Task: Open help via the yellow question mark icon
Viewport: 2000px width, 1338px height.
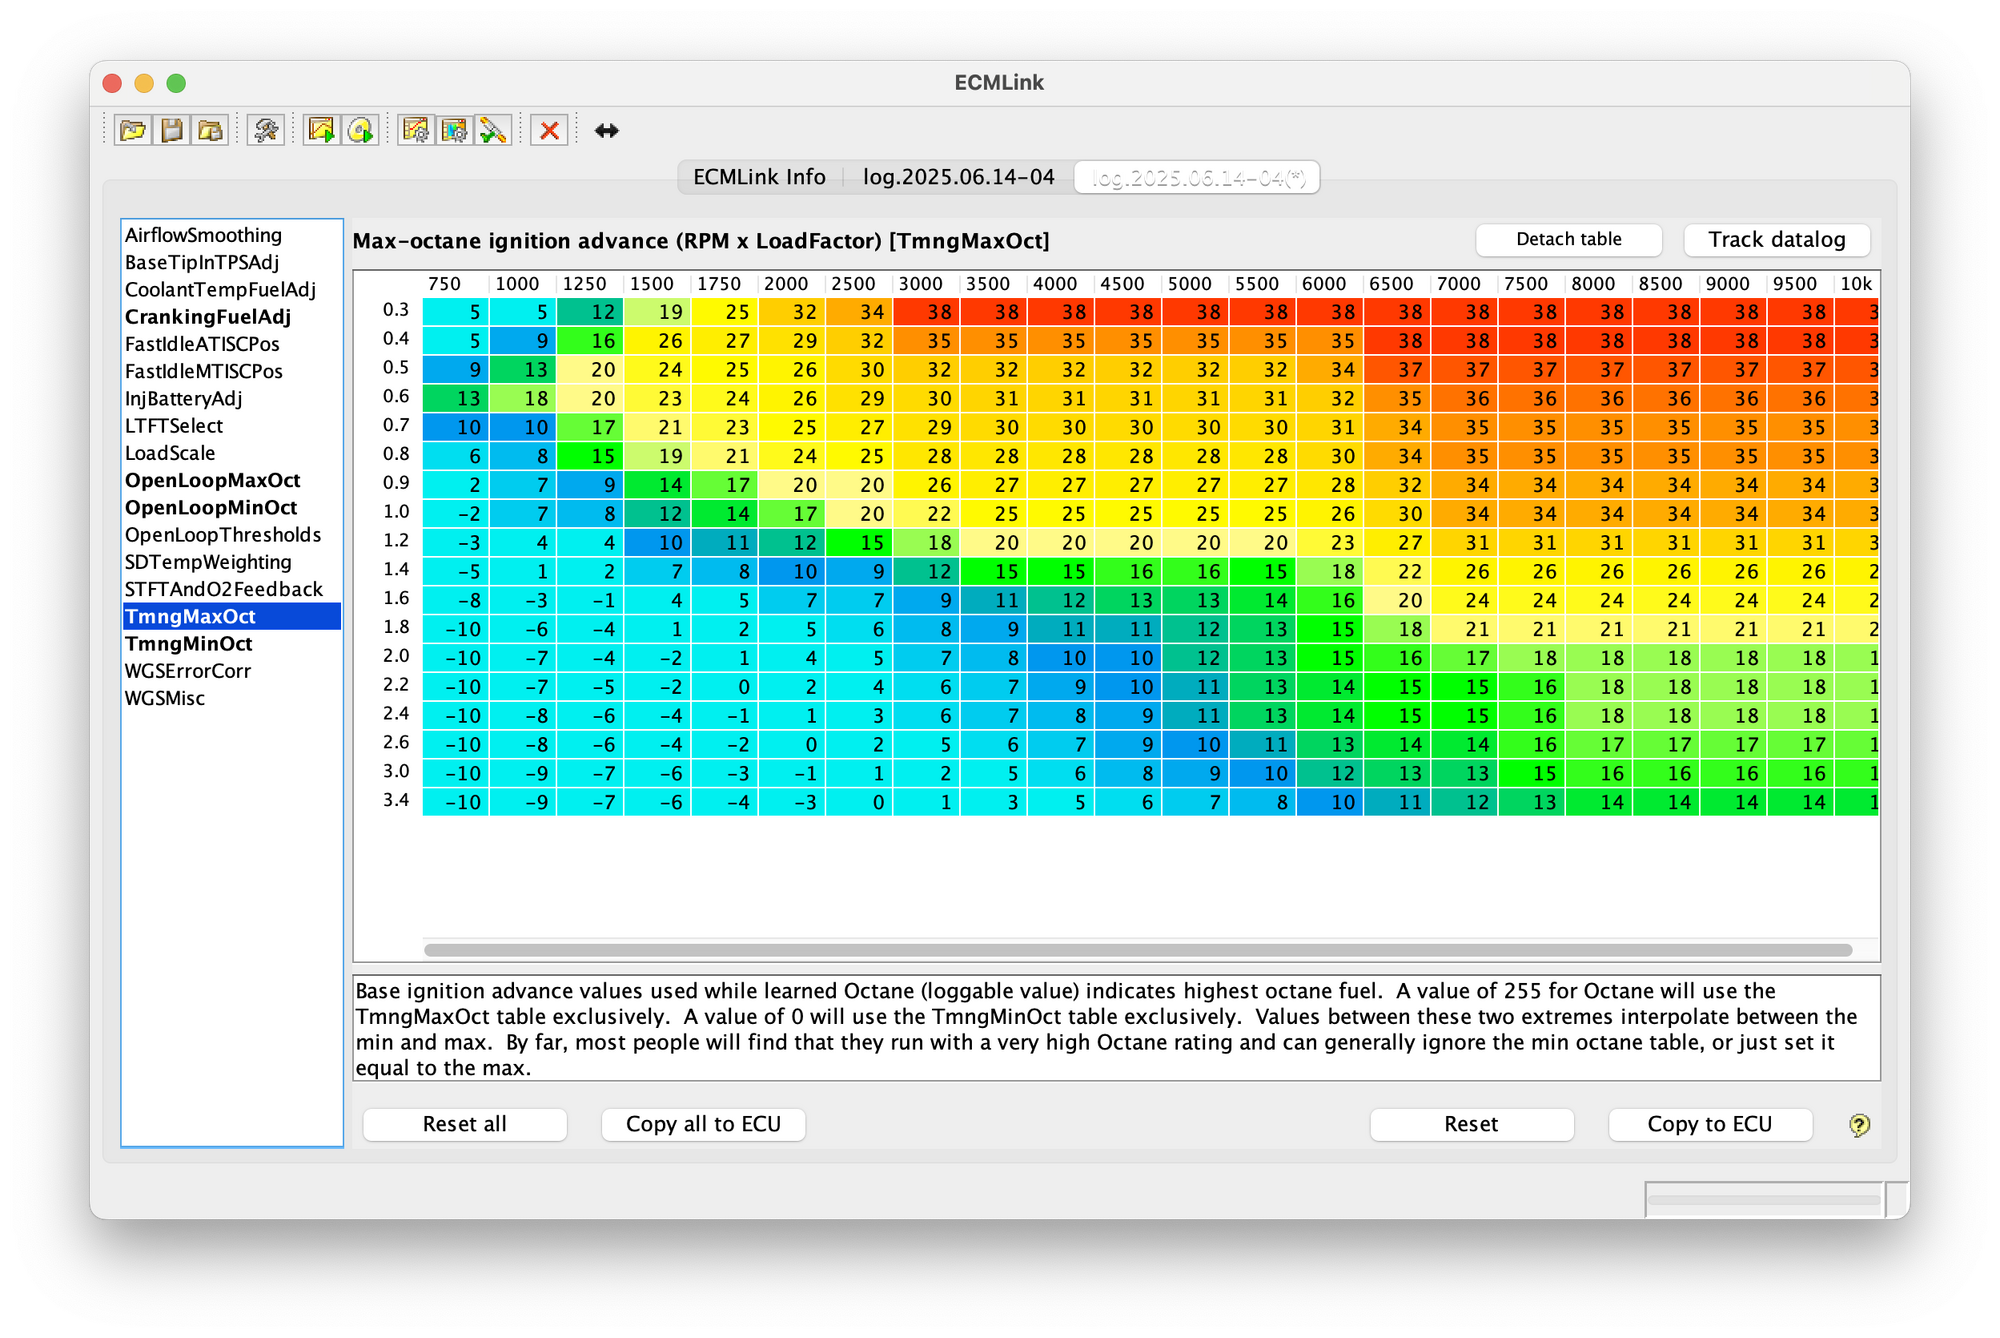Action: tap(1859, 1125)
